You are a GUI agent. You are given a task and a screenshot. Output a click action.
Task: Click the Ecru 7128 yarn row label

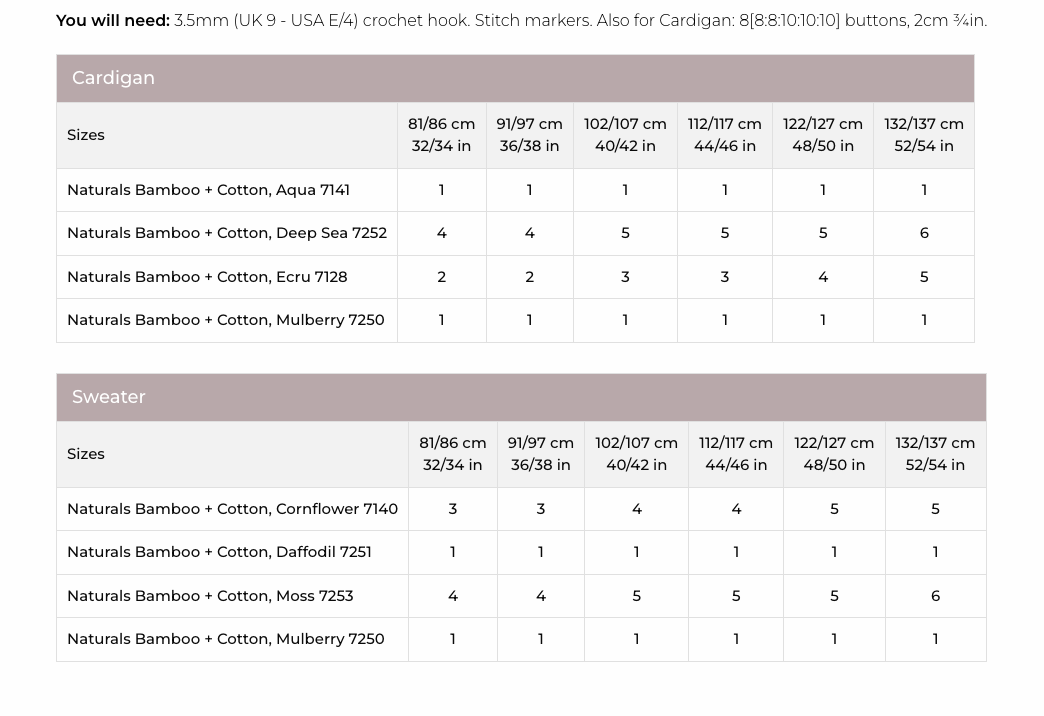pyautogui.click(x=207, y=277)
